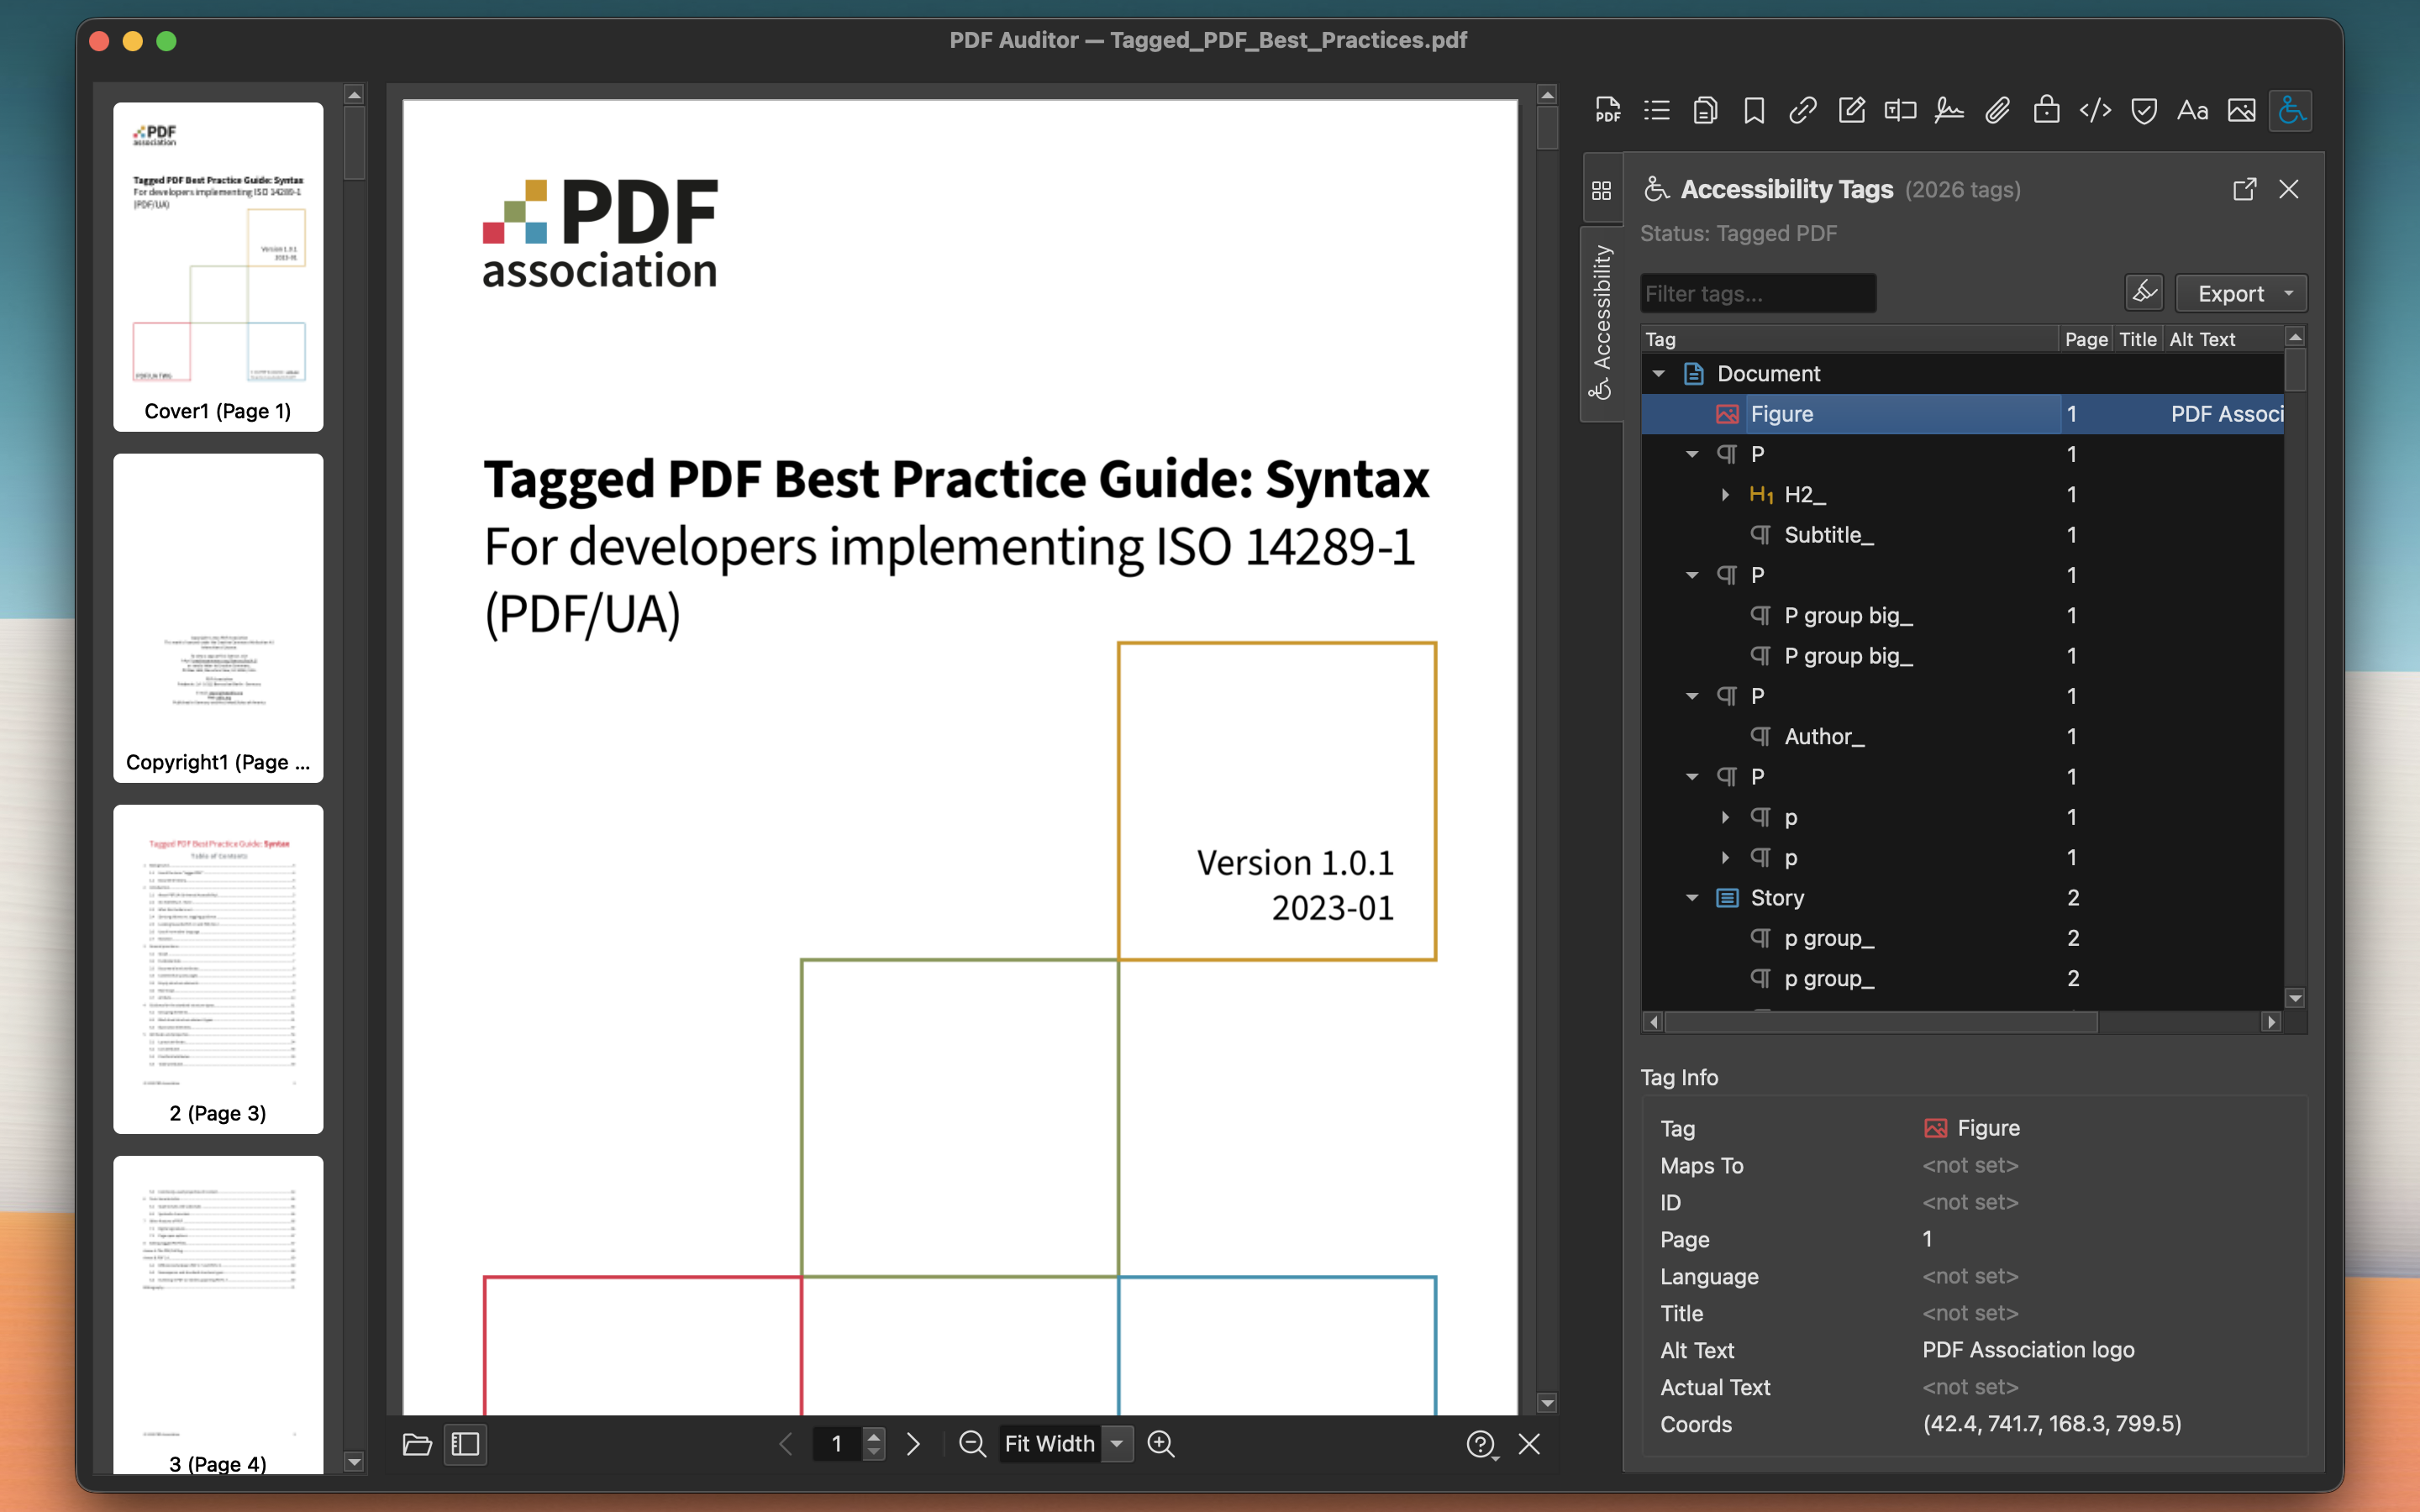2420x1512 pixels.
Task: Open the Fit Width zoom dropdown
Action: click(1117, 1444)
